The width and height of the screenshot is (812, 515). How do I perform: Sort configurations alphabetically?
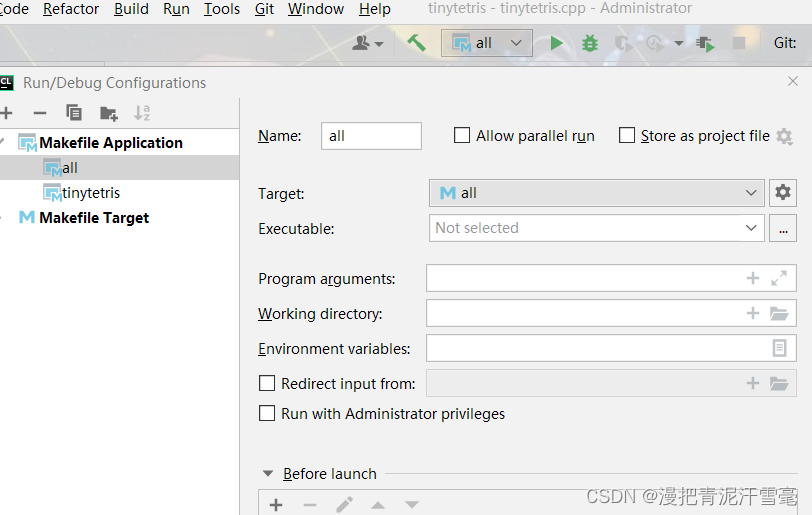[142, 112]
